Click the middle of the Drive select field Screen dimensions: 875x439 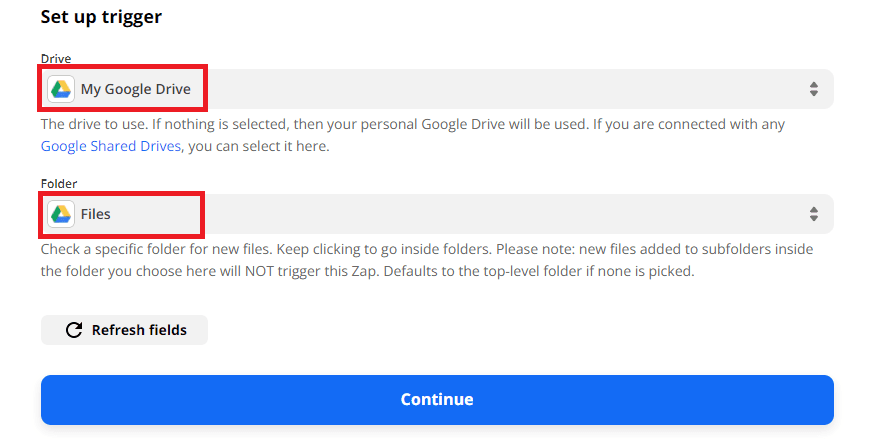click(x=437, y=89)
